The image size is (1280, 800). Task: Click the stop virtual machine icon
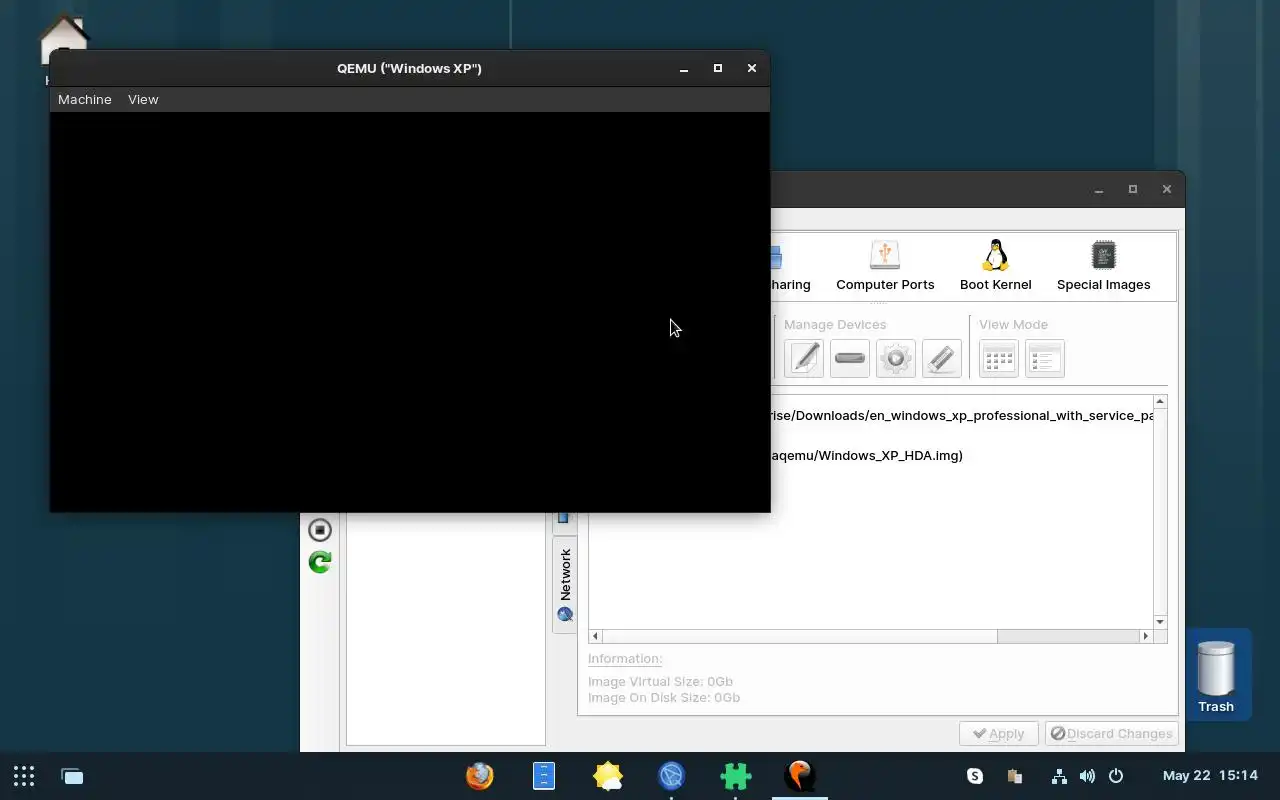click(320, 530)
